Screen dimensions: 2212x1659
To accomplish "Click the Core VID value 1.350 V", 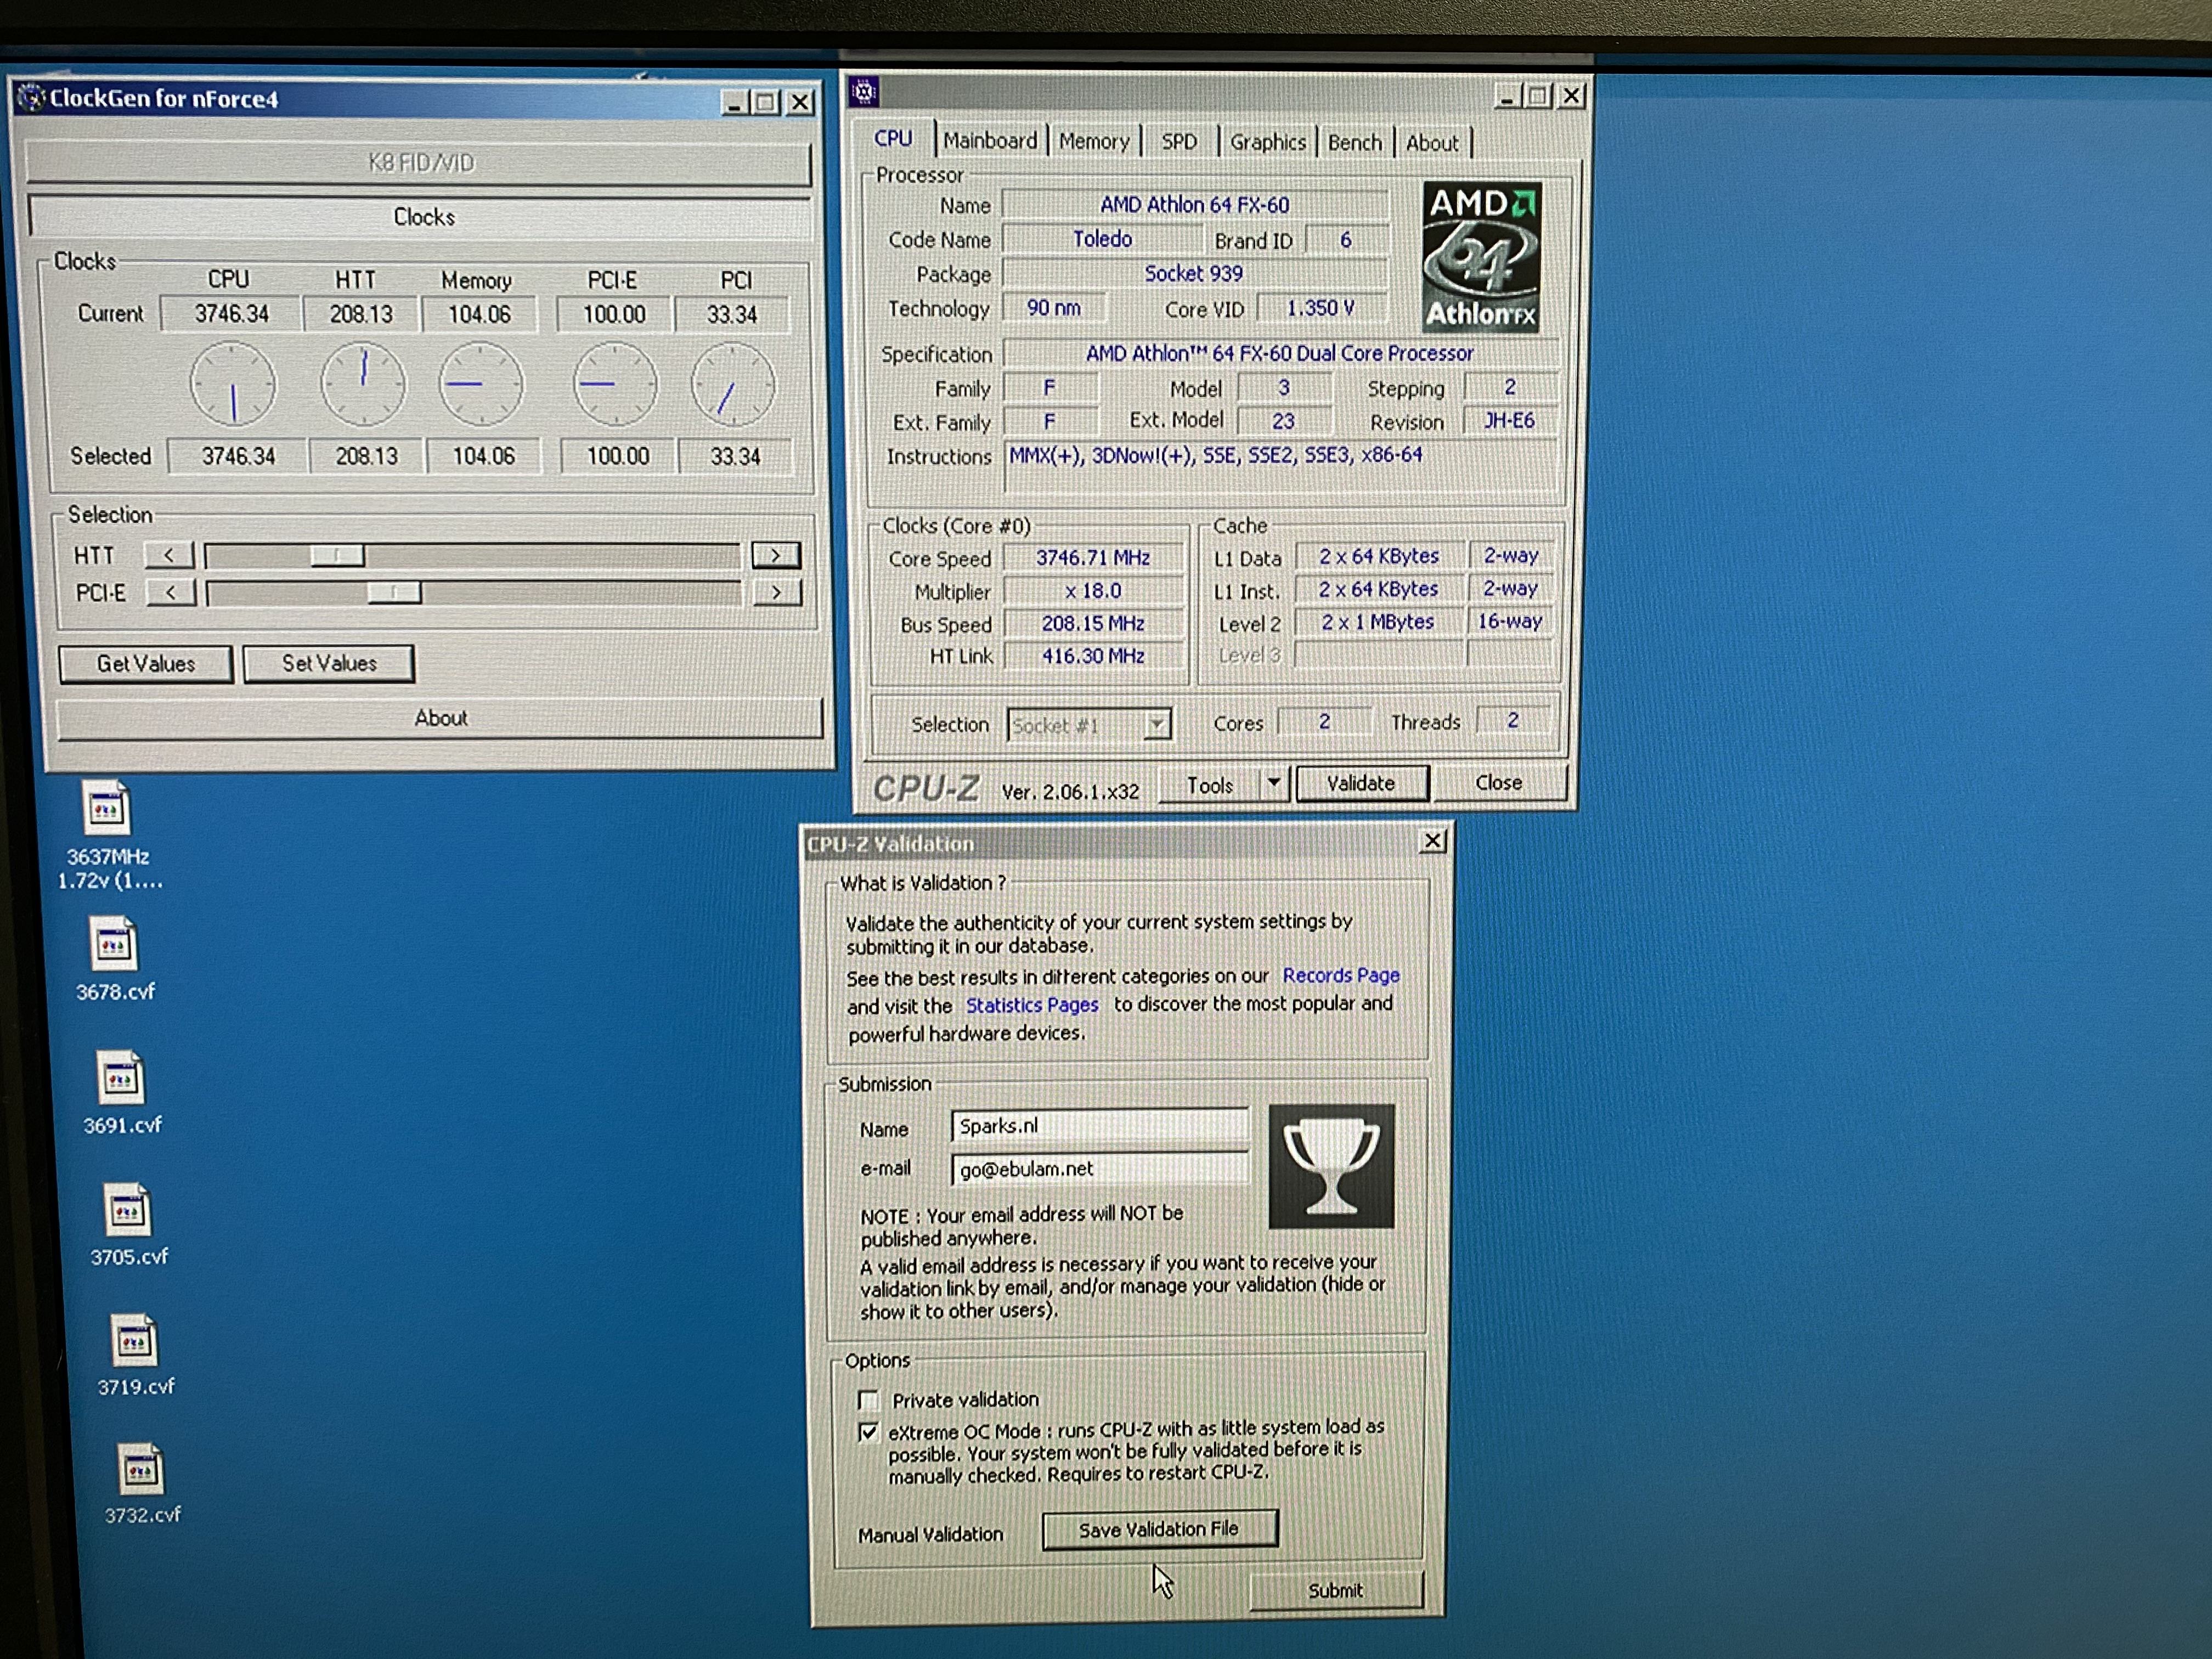I will [x=1320, y=308].
